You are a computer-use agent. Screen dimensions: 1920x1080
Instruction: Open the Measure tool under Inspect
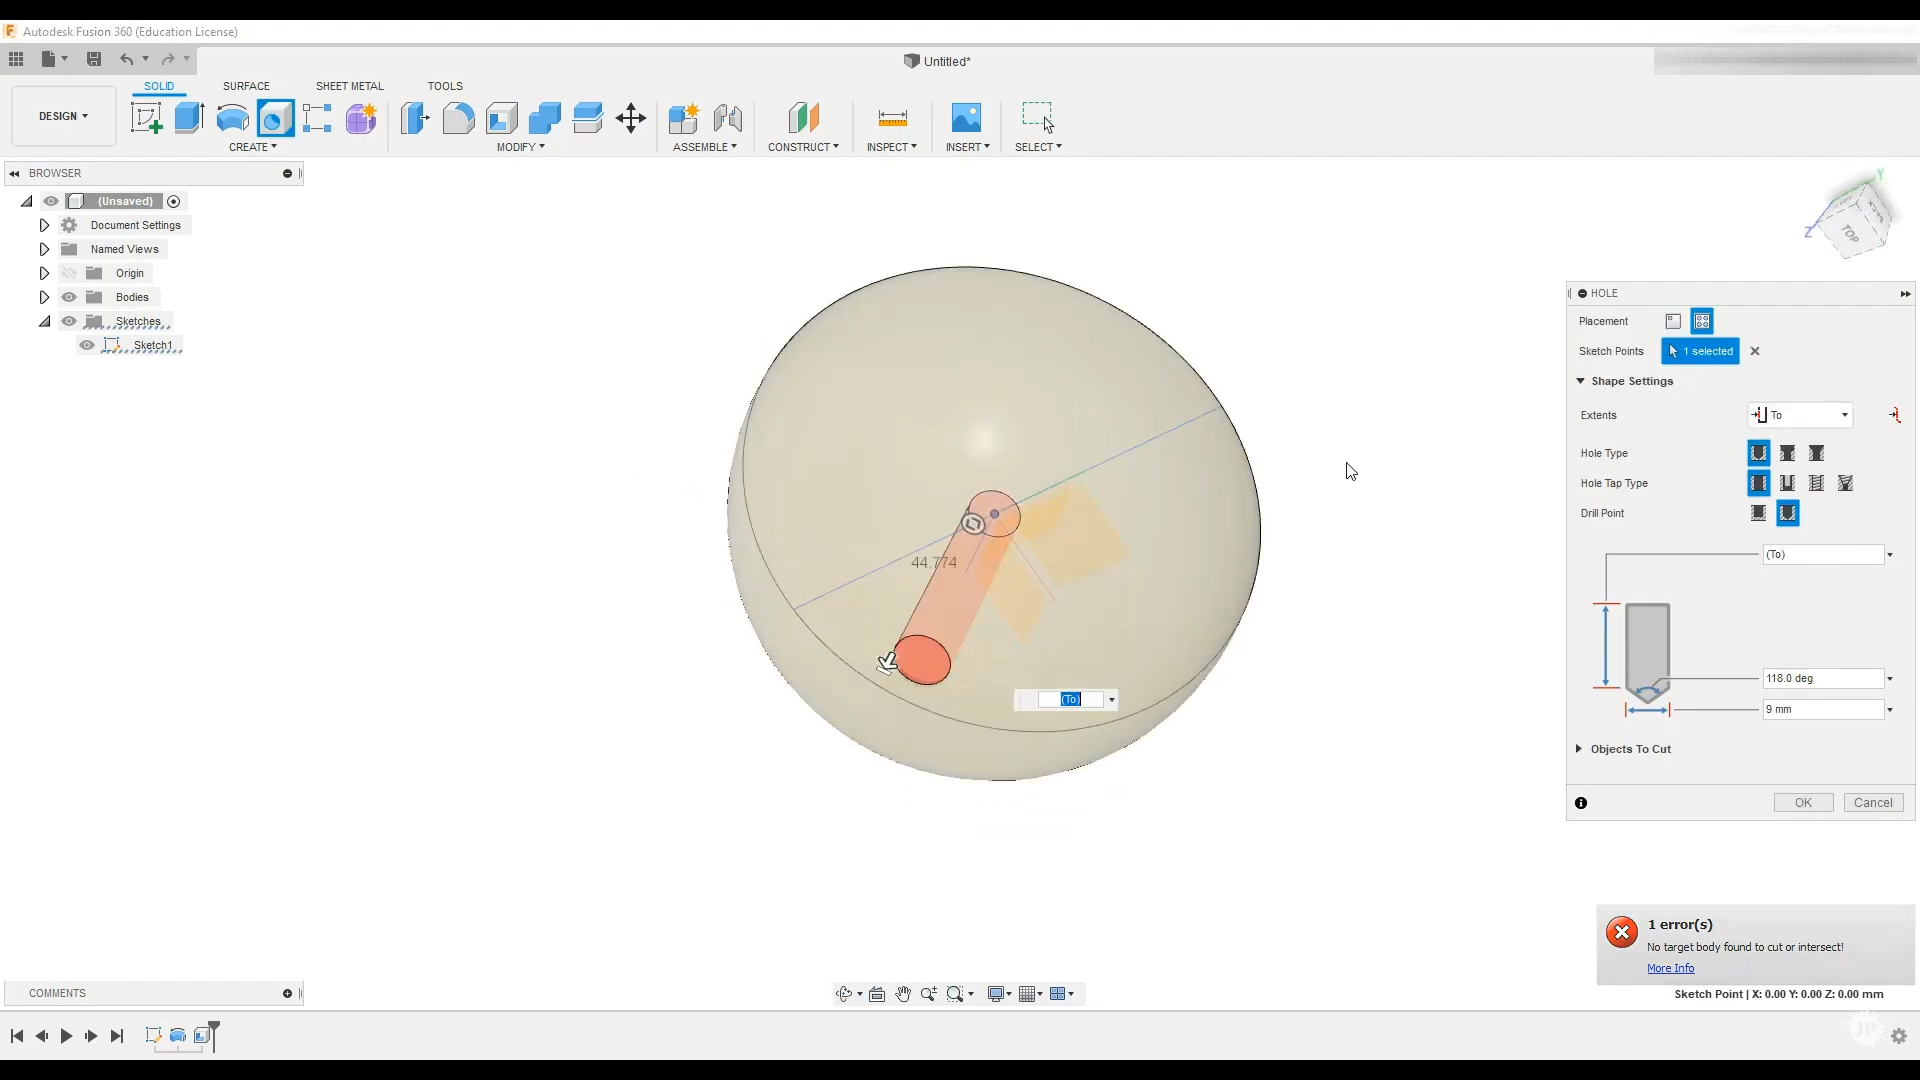tap(893, 118)
